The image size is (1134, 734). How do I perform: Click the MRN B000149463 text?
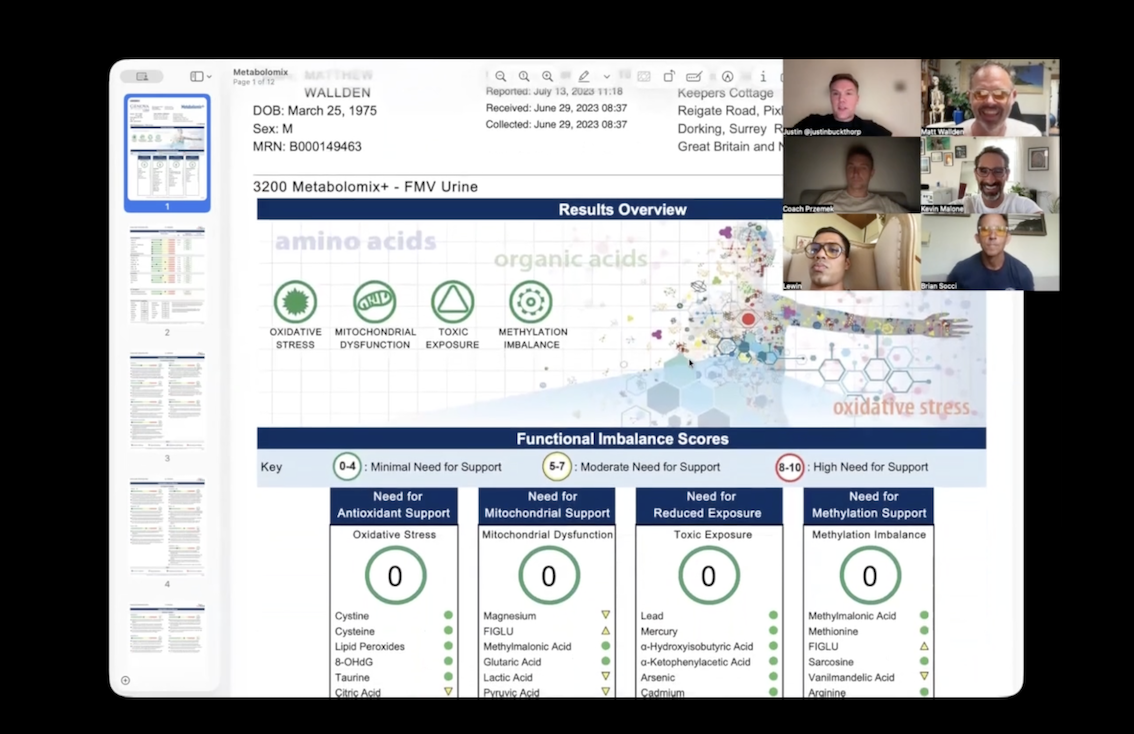click(307, 147)
